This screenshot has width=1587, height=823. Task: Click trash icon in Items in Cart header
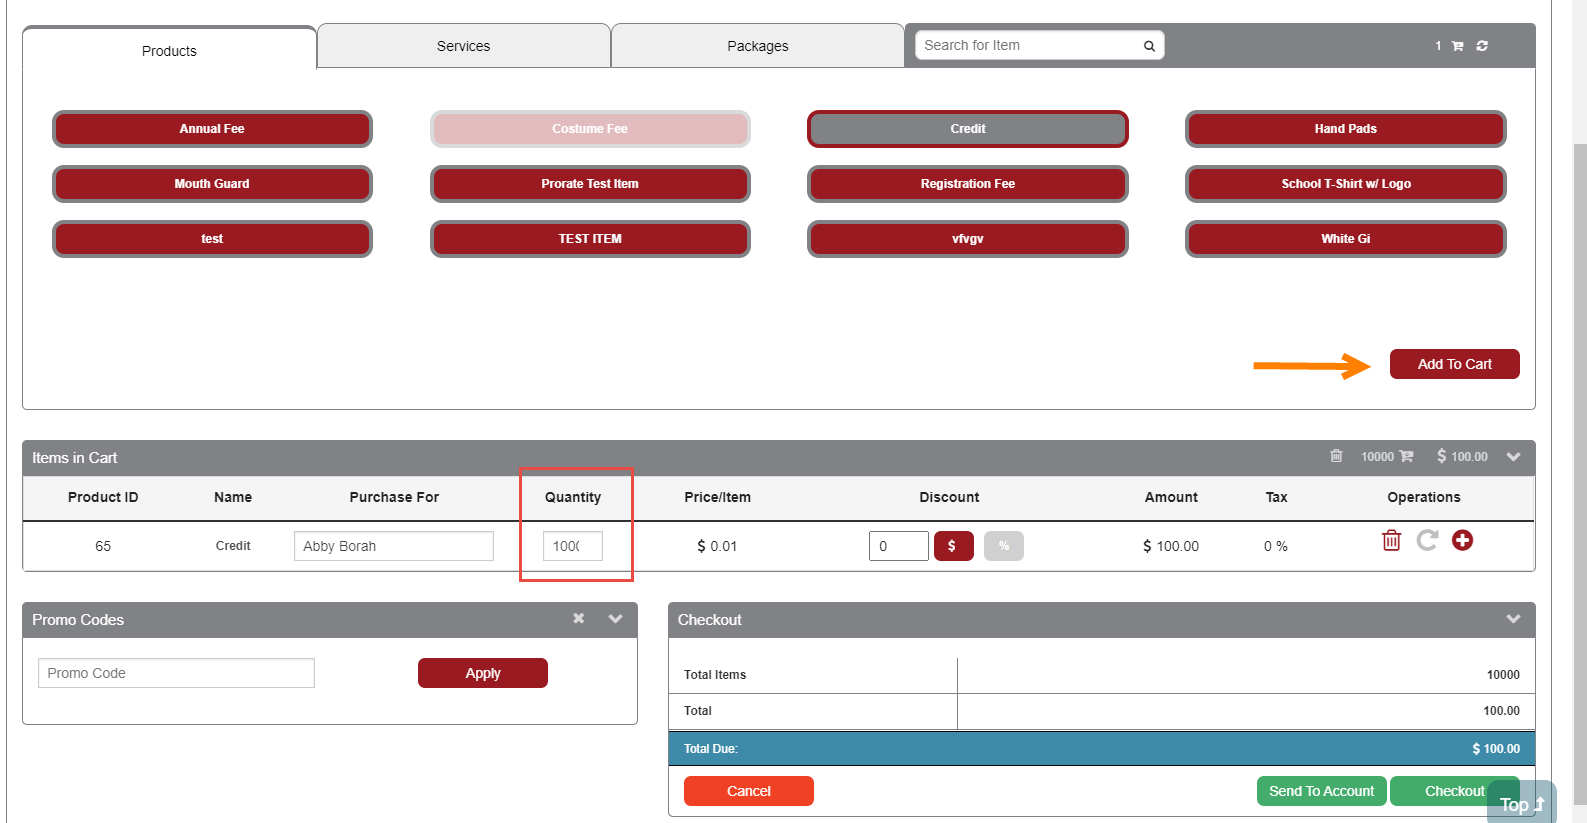(1336, 456)
